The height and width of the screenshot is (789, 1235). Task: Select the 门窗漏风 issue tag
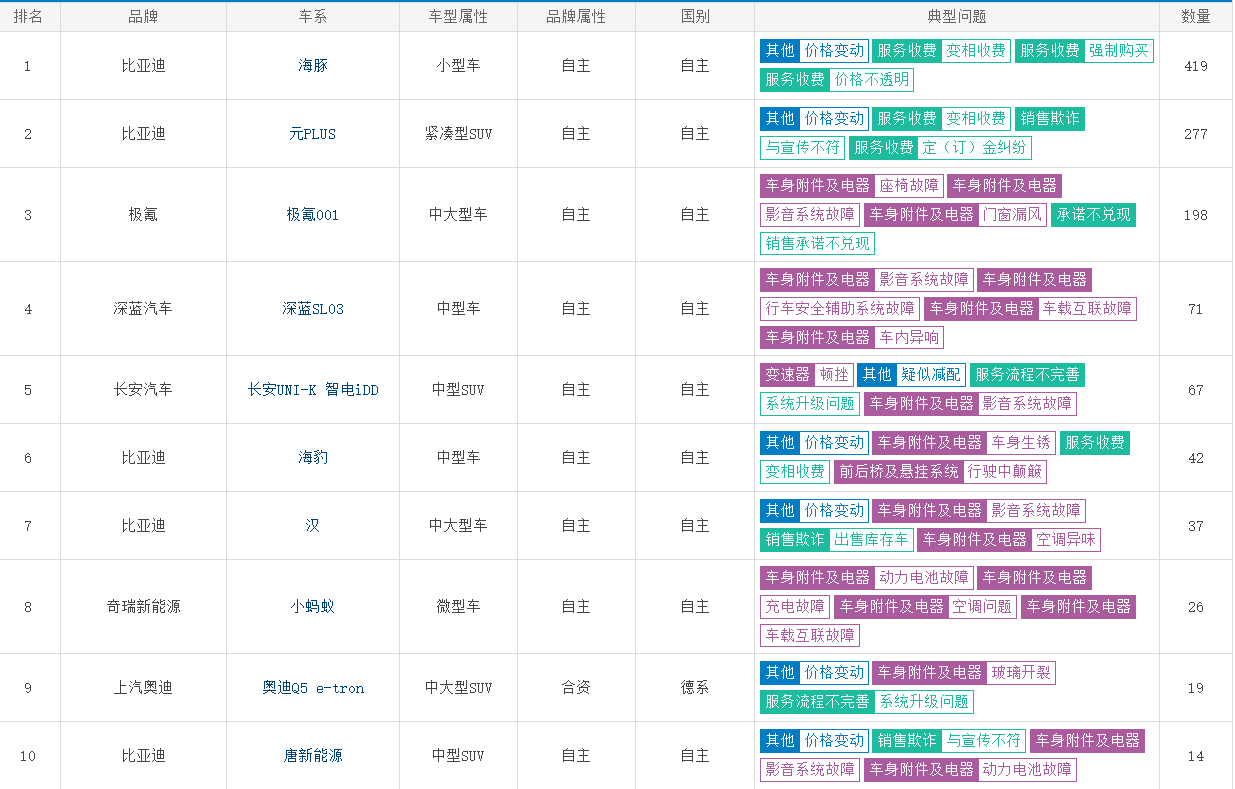[x=1013, y=215]
